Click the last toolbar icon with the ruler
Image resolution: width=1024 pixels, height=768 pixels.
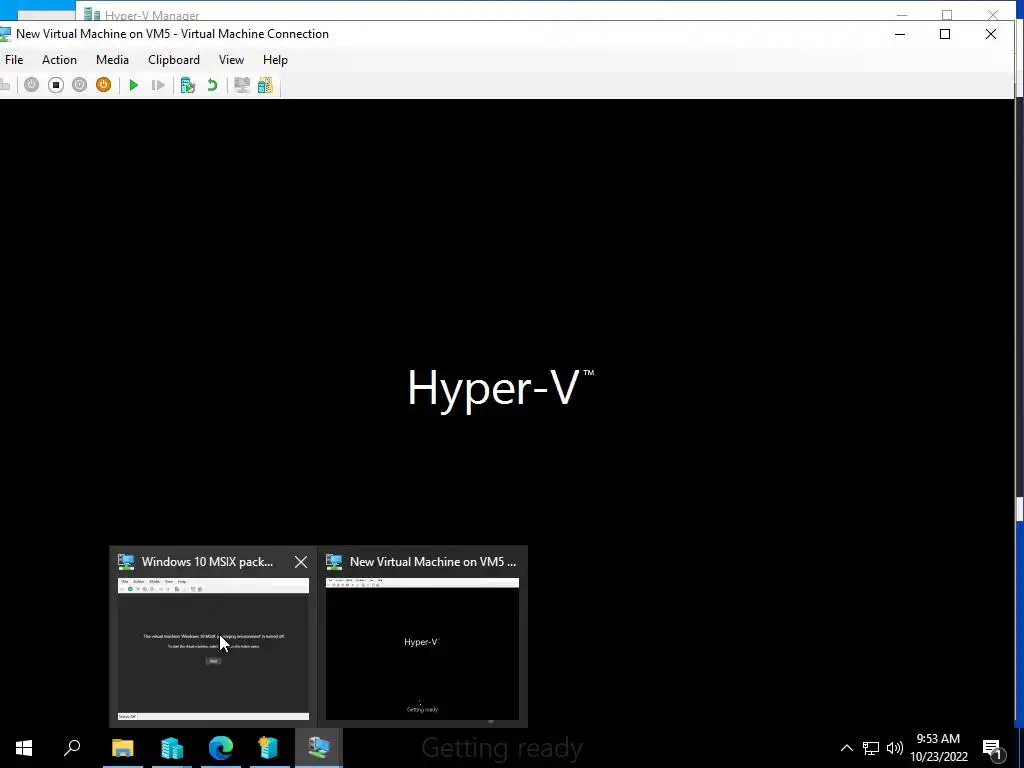(265, 85)
